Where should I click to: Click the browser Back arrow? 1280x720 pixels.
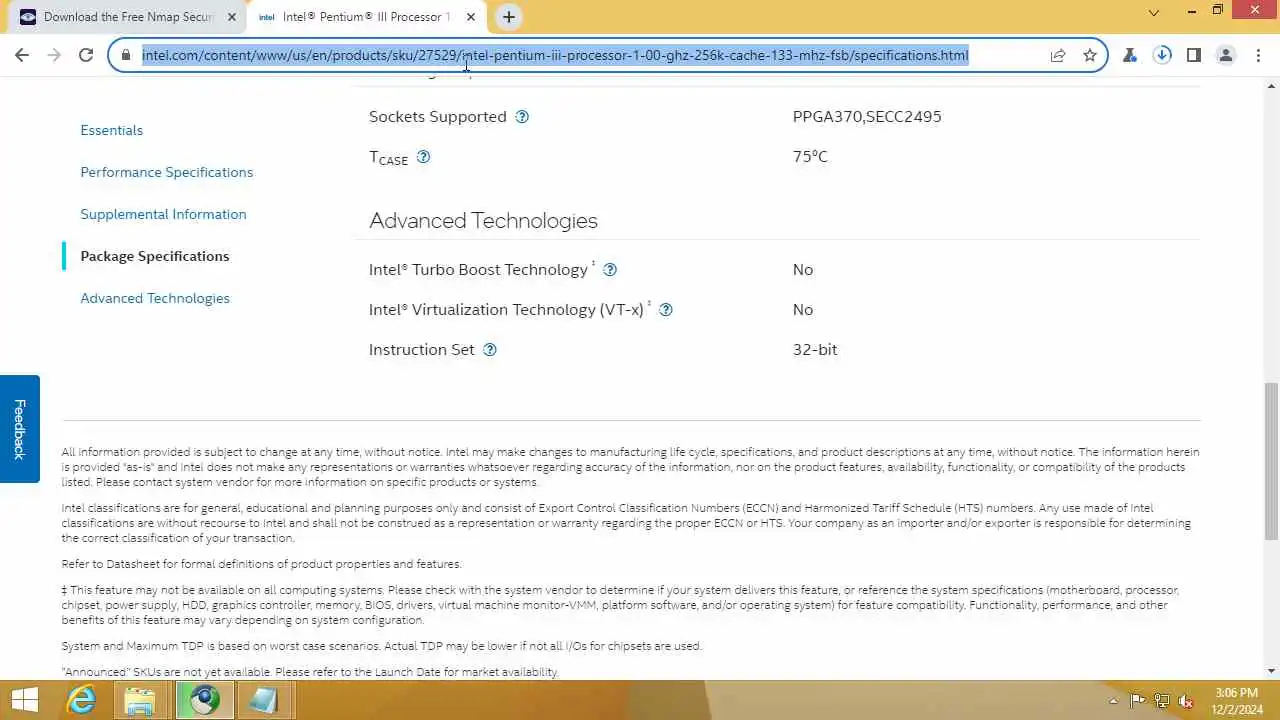tap(22, 55)
